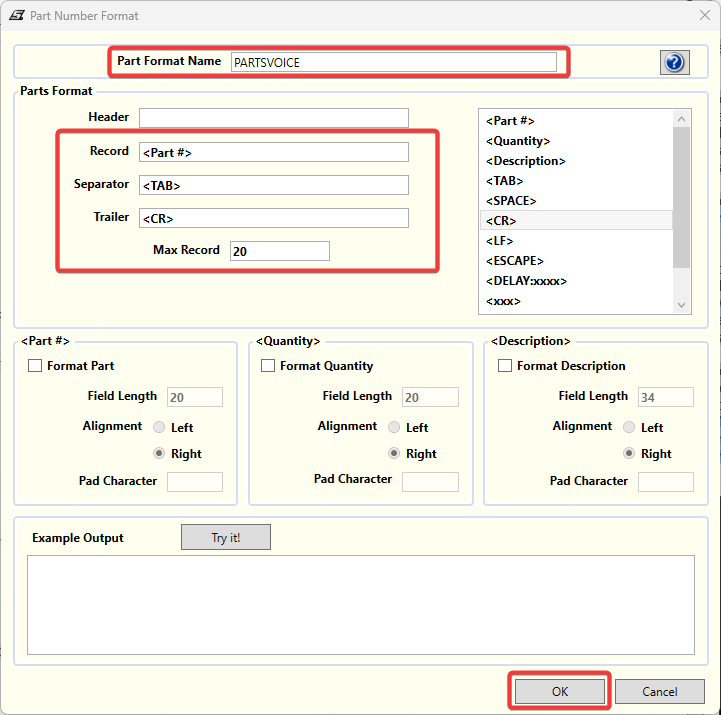Screen dimensions: 721x715
Task: Click the token list scroll down arrow
Action: tap(681, 304)
